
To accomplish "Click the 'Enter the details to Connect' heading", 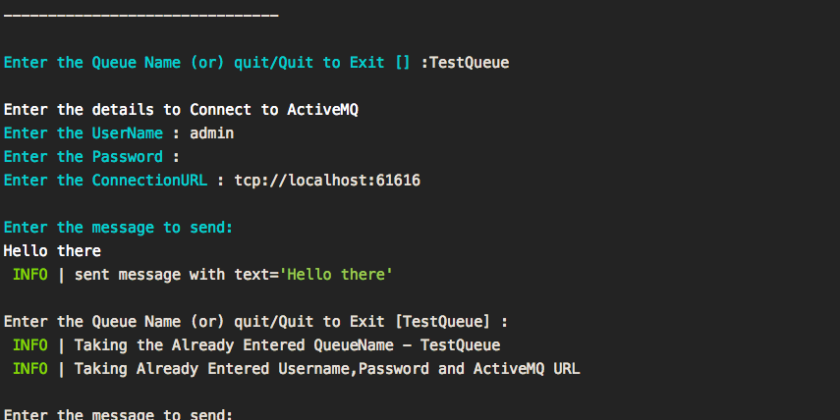I will (x=181, y=110).
